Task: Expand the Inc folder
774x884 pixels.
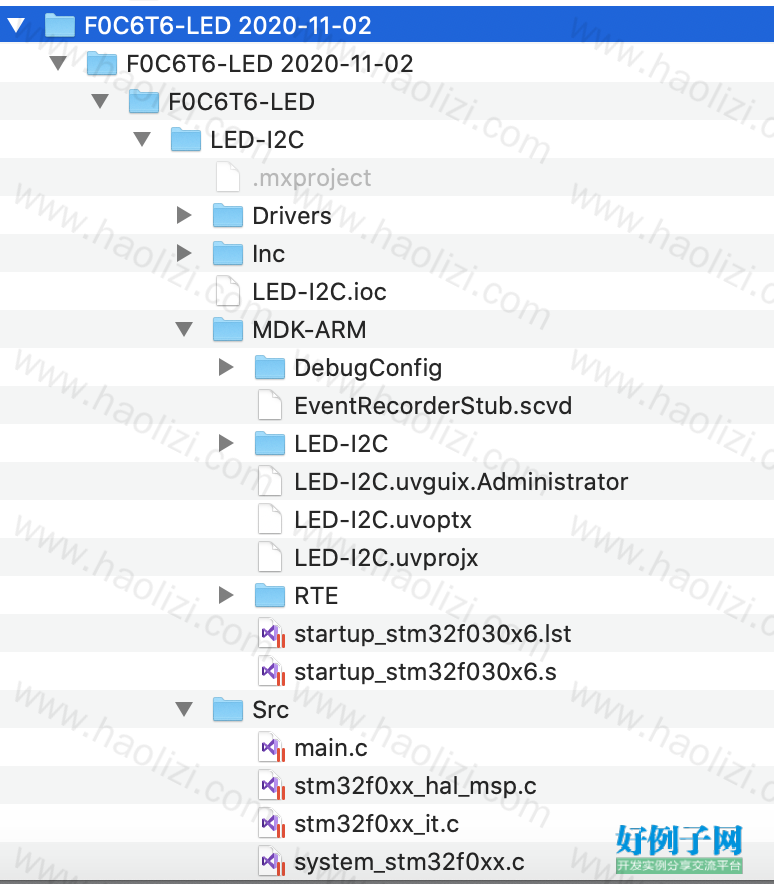Action: tap(184, 253)
